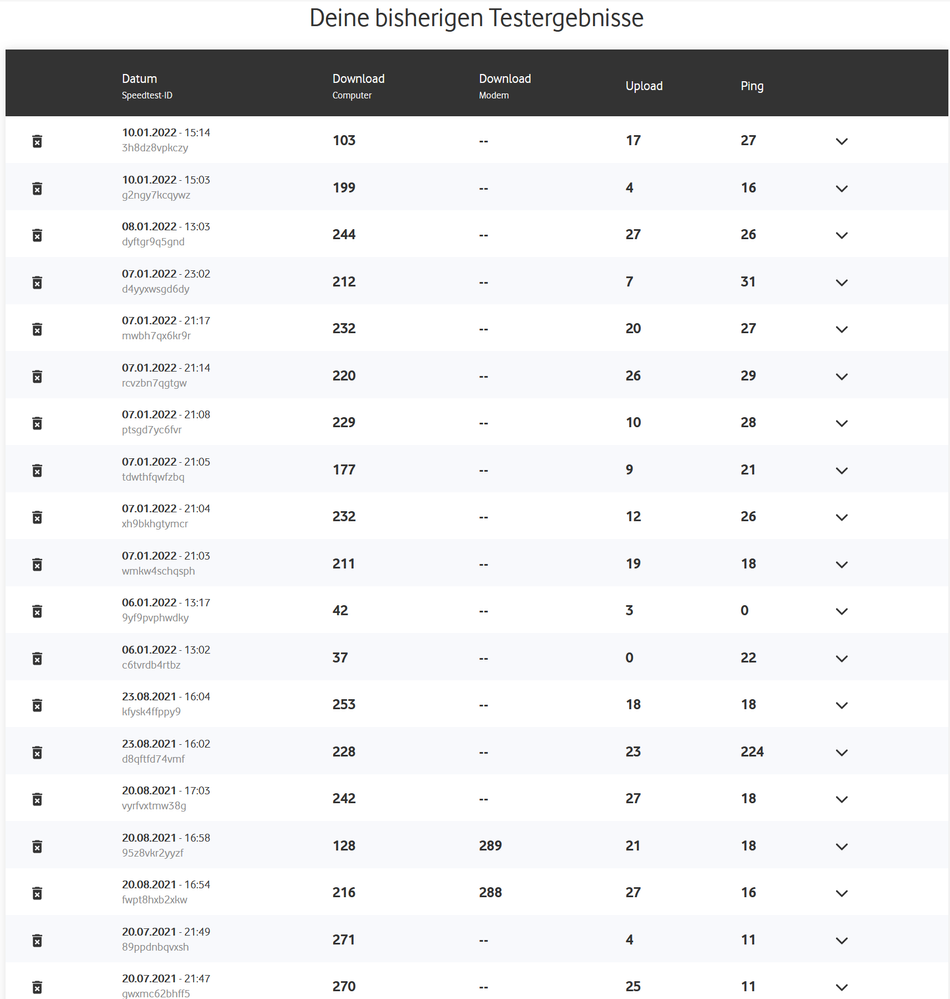Expand the row with ping 224
950x999 pixels.
click(841, 753)
